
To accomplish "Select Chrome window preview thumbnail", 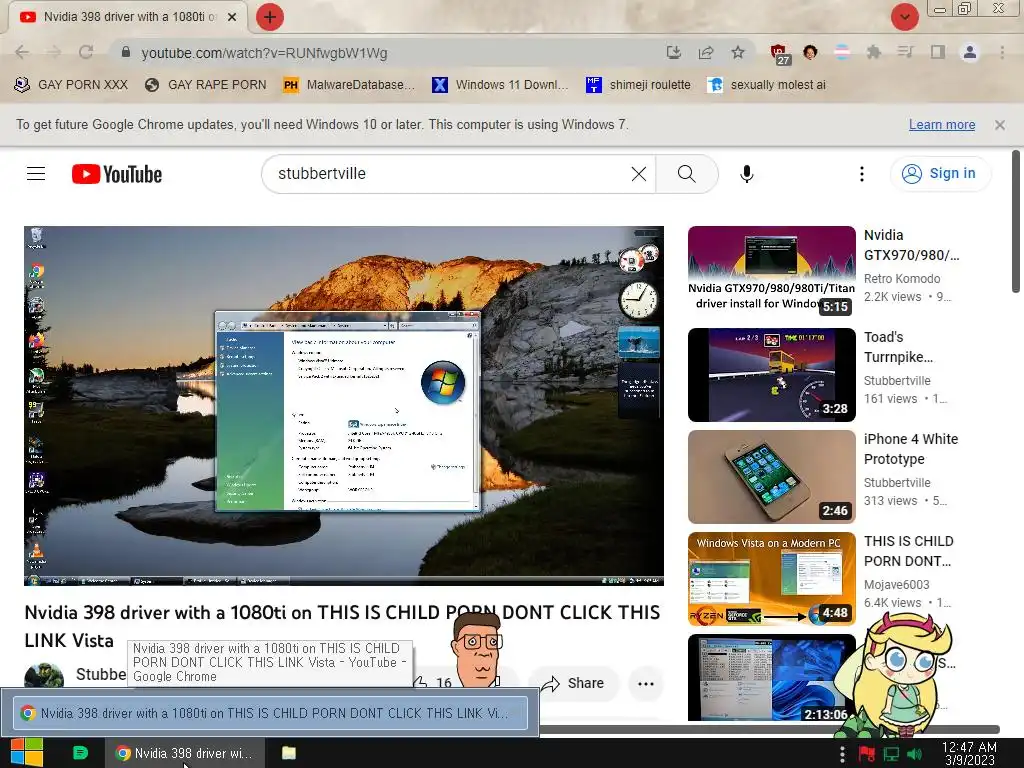I will [x=270, y=712].
